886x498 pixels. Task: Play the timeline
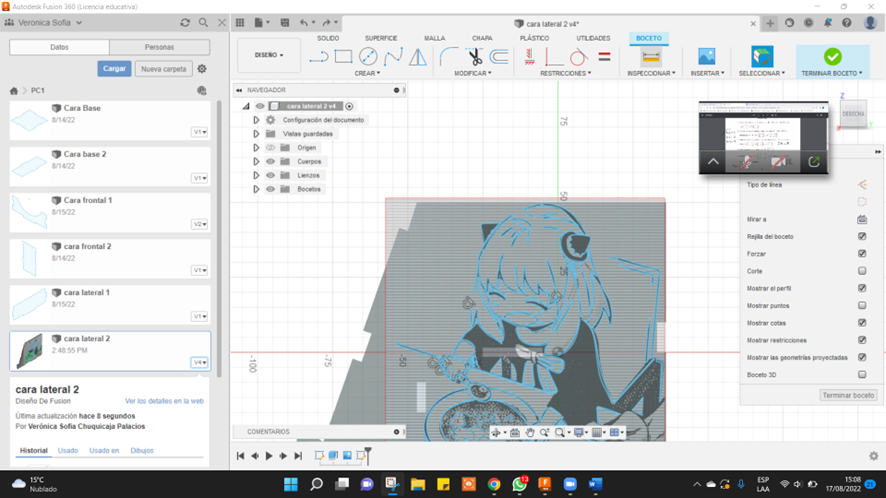coord(269,456)
